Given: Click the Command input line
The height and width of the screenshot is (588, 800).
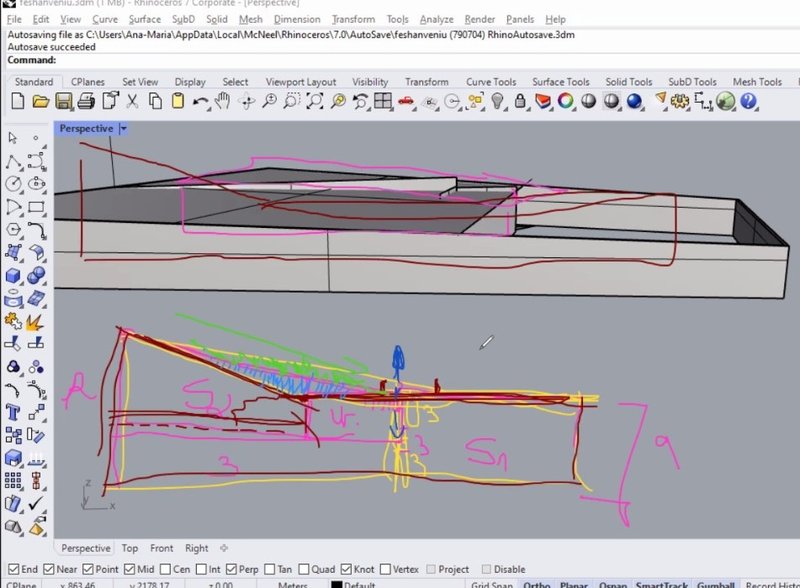Looking at the screenshot, I should (x=400, y=60).
